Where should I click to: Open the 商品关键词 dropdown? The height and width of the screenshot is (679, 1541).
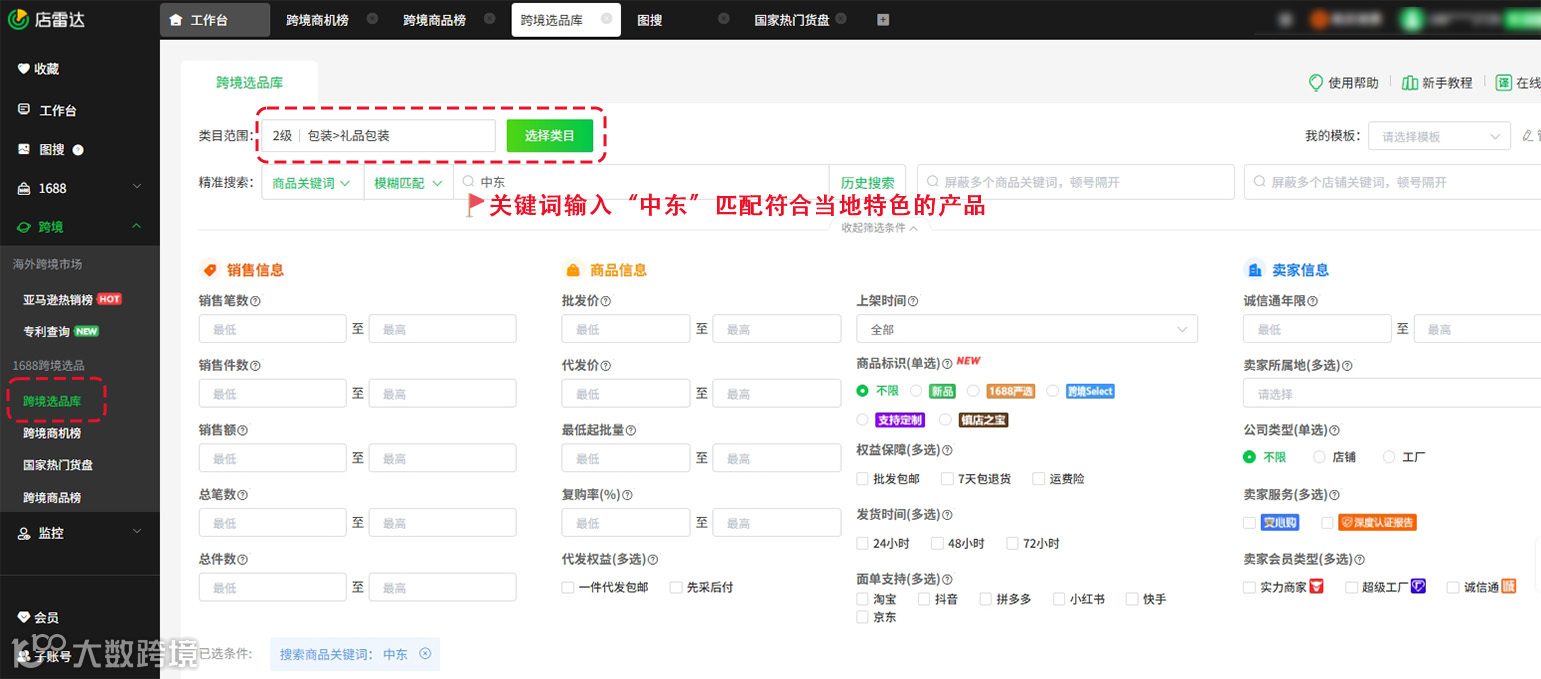[312, 183]
